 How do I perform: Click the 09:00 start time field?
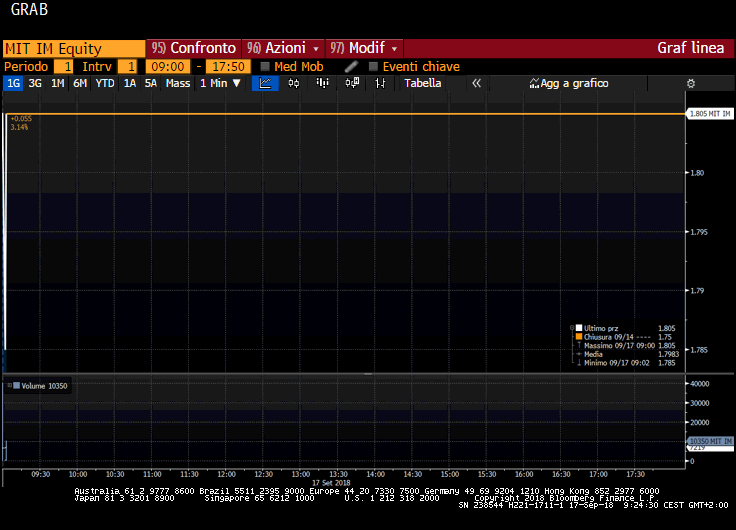point(167,67)
